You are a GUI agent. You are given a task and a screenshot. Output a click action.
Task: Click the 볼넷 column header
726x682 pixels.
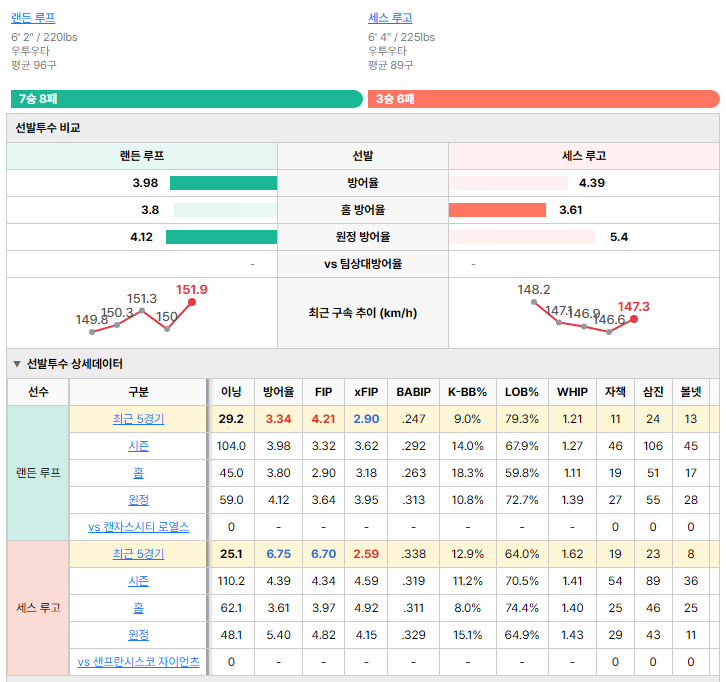pyautogui.click(x=691, y=392)
